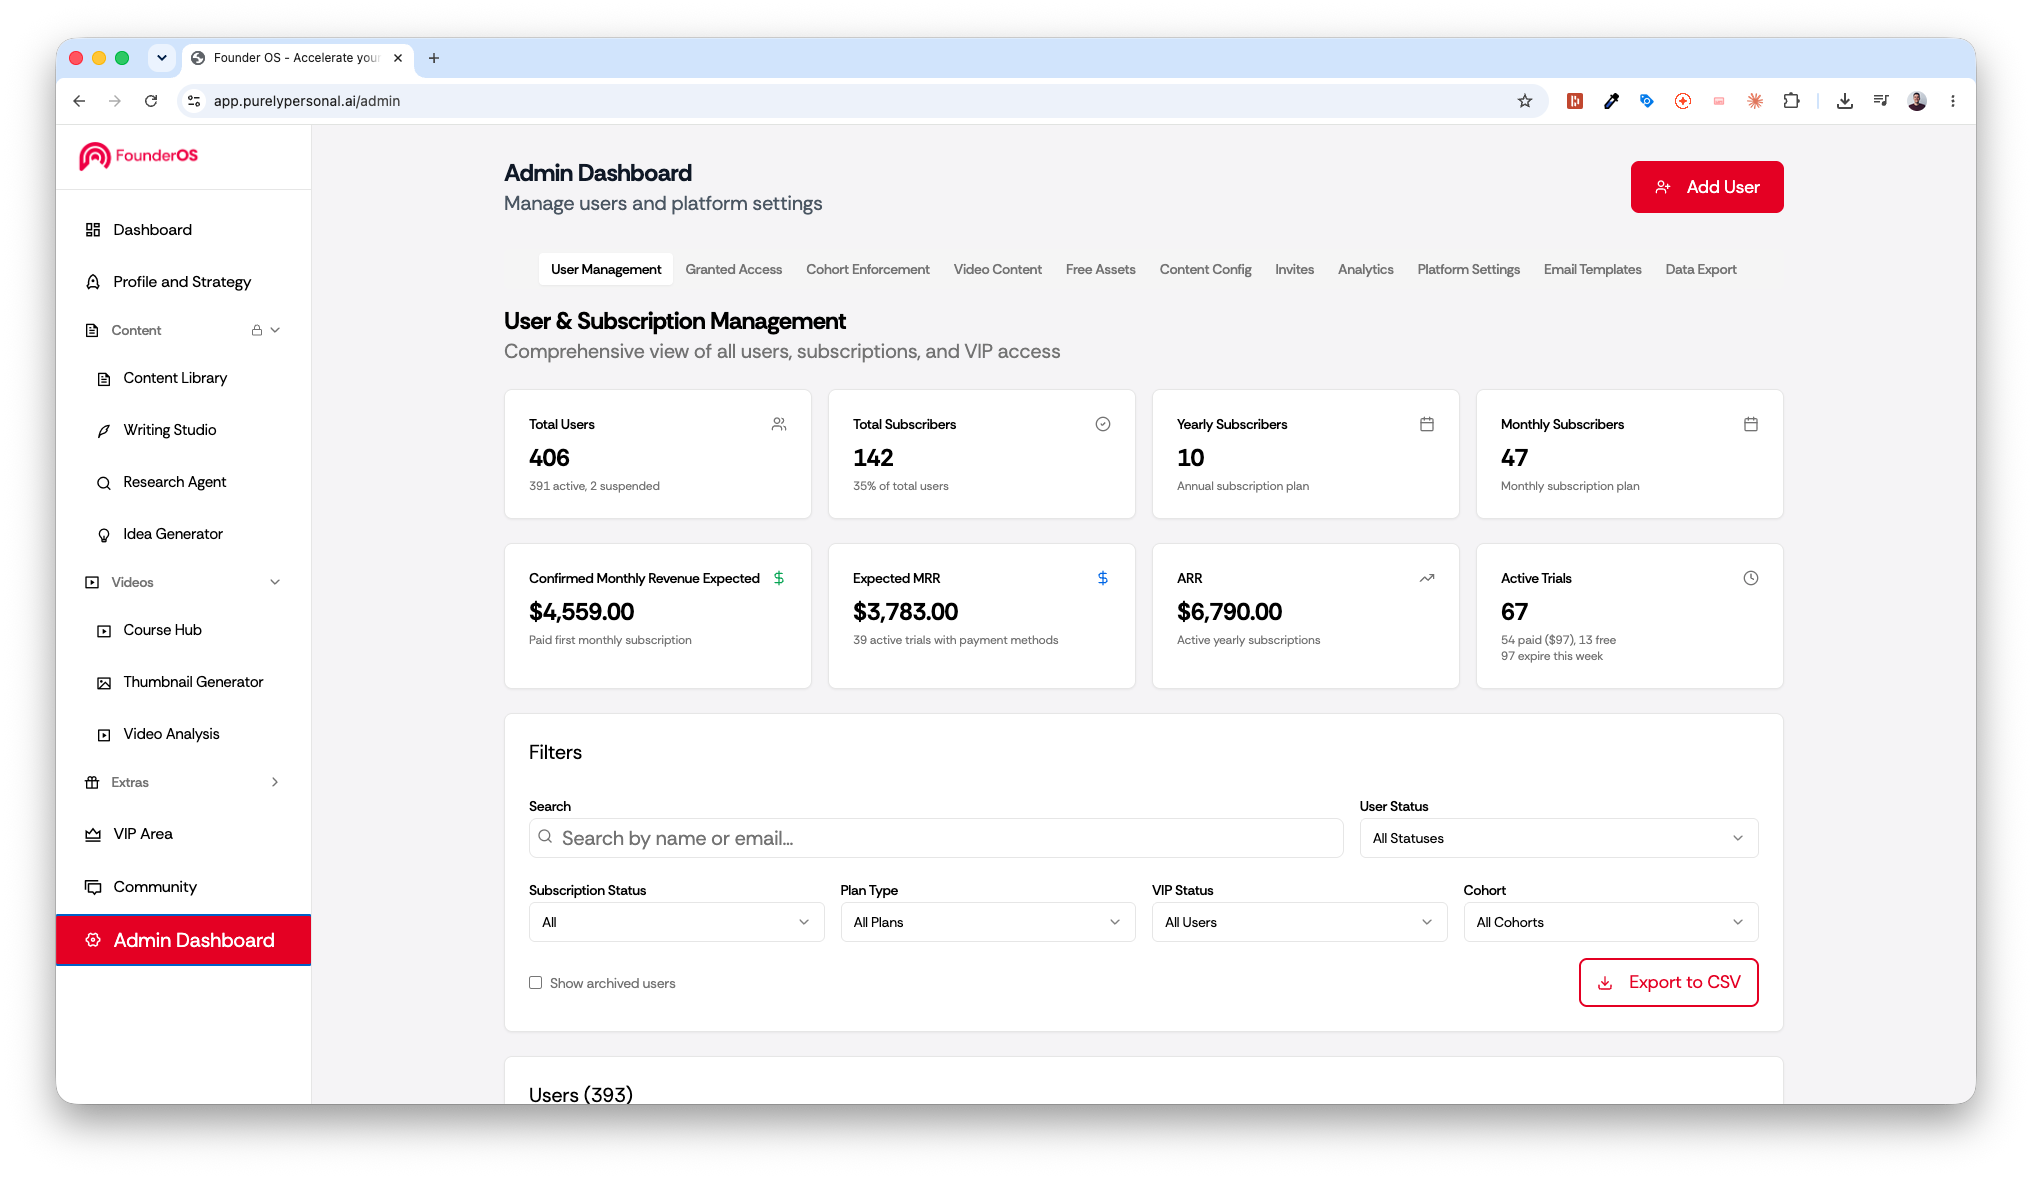The height and width of the screenshot is (1178, 2032).
Task: Click the blue dollar icon on Expected MRR
Action: 1103,578
